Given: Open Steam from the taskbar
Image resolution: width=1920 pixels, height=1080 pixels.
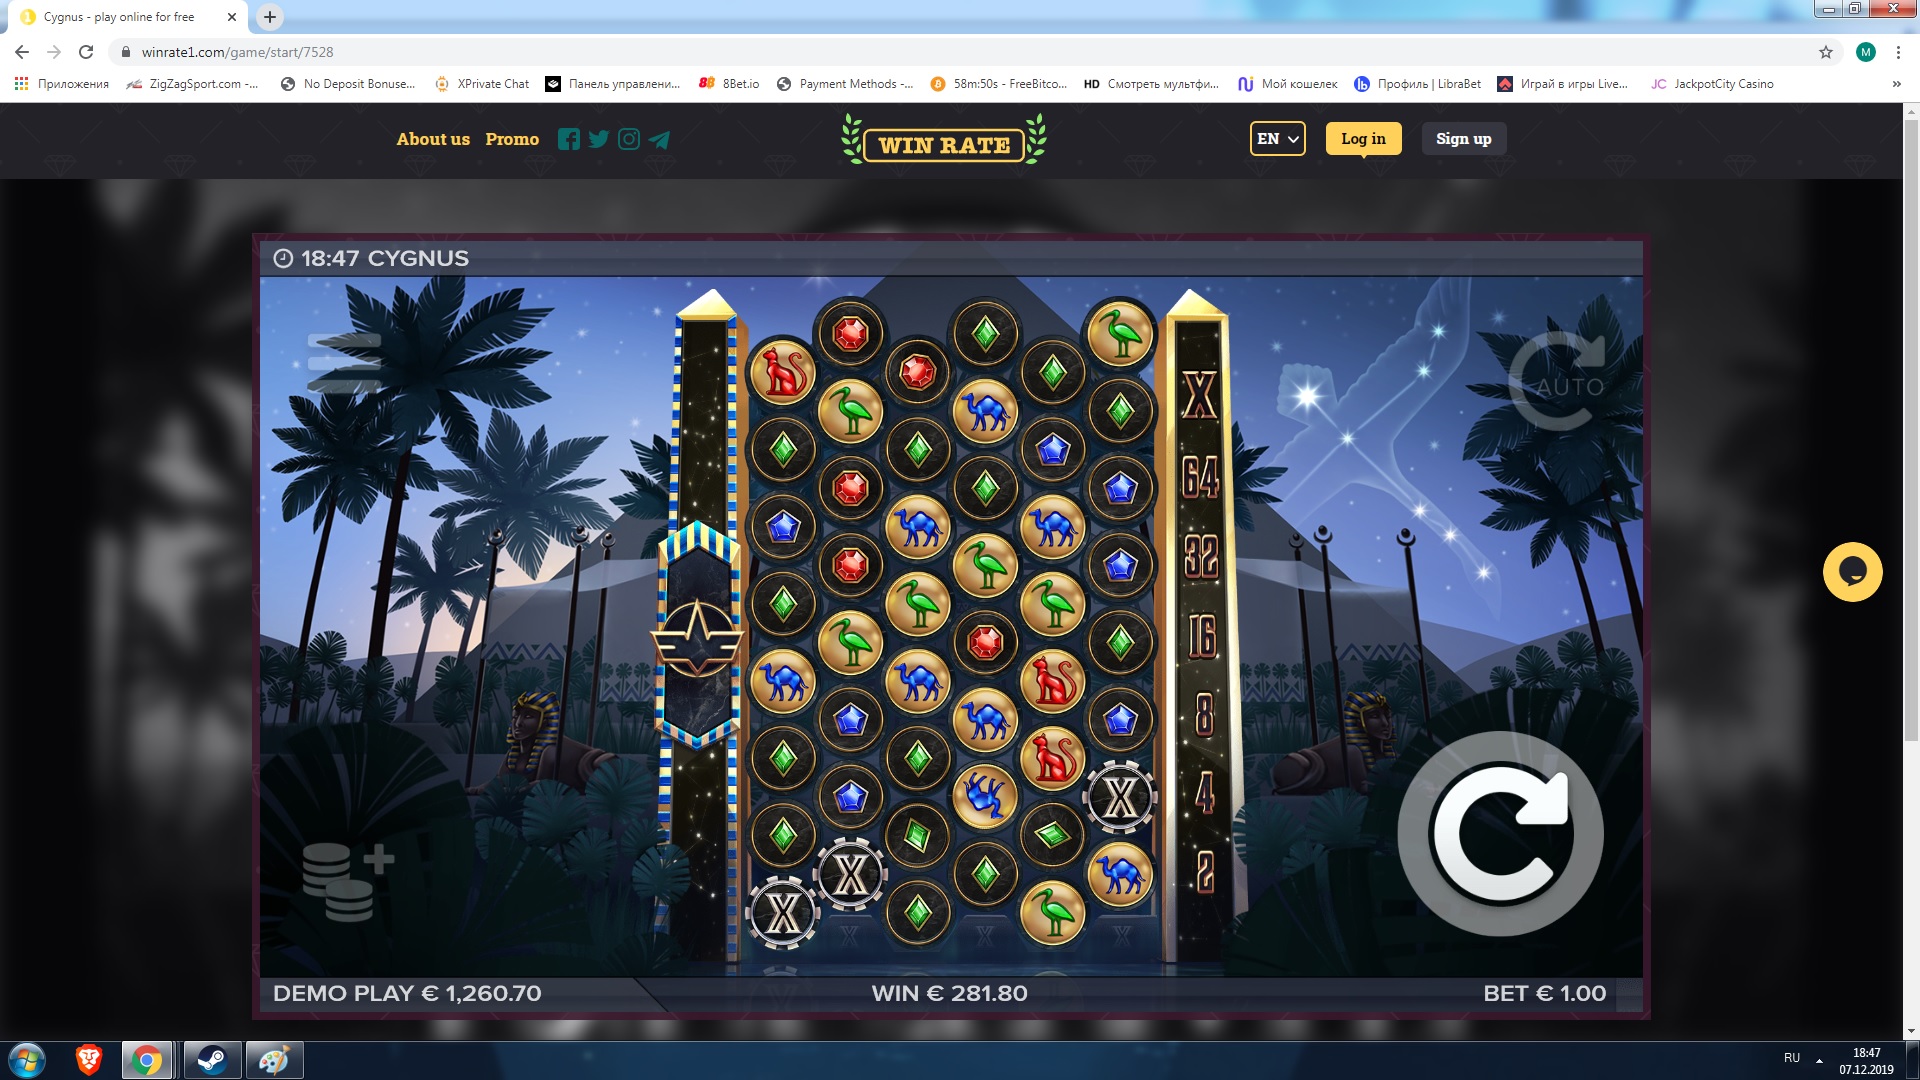Looking at the screenshot, I should (x=212, y=1060).
